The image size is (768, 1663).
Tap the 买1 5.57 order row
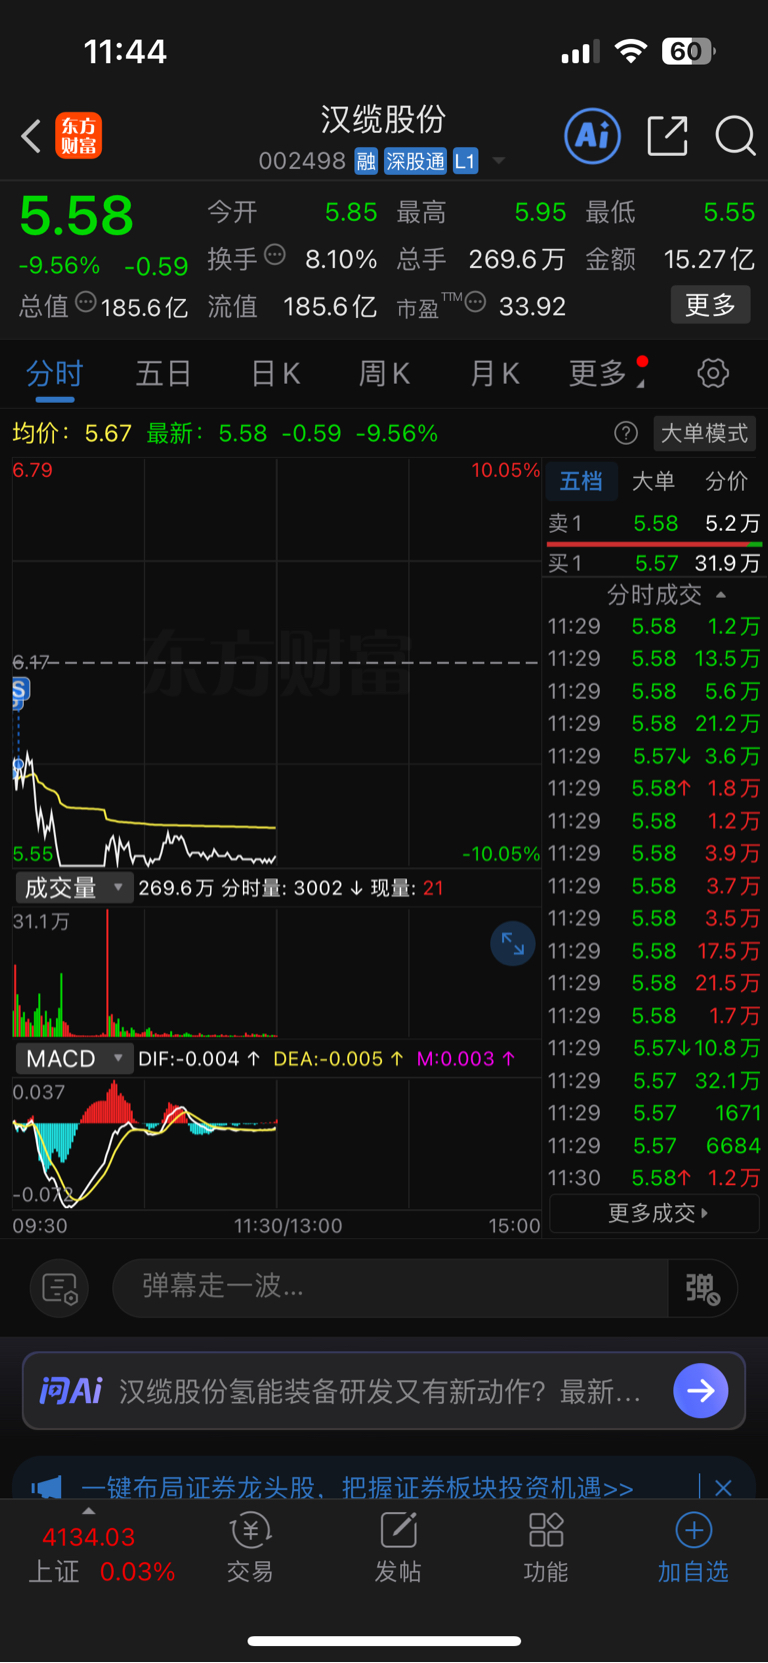tap(654, 563)
